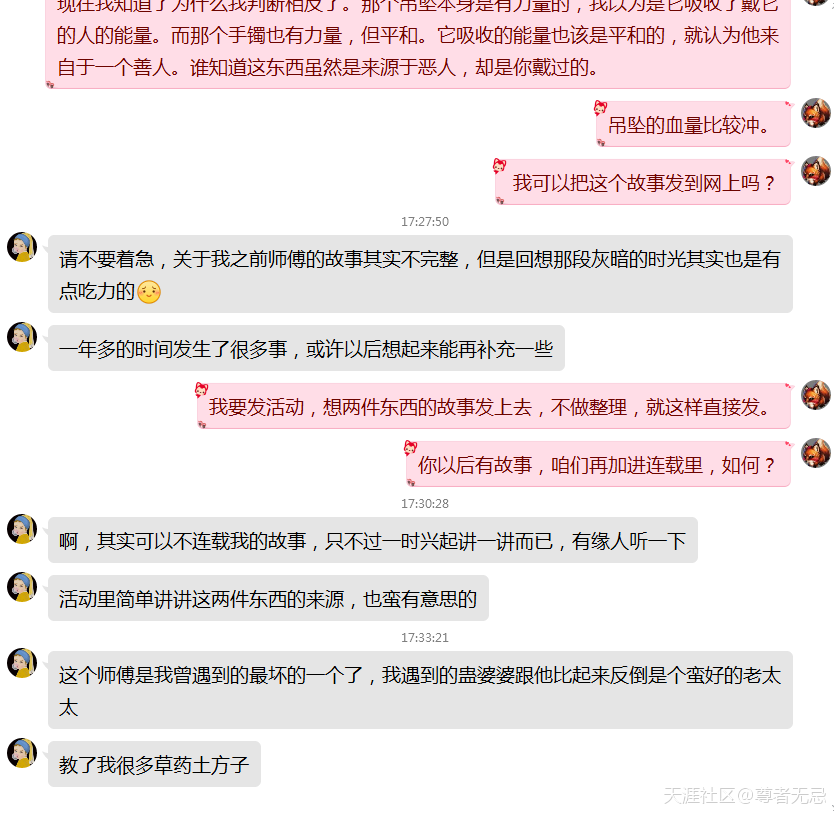
Task: Click the fox avatar beside '吊坠的血量比较冲'
Action: (816, 113)
